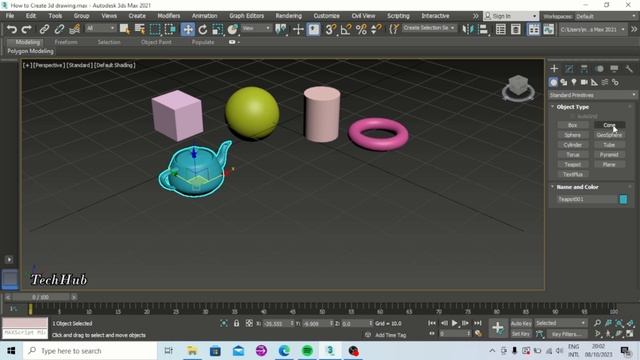This screenshot has width=640, height=360.
Task: Click the Bind to Space Warp icon
Action: click(x=74, y=29)
